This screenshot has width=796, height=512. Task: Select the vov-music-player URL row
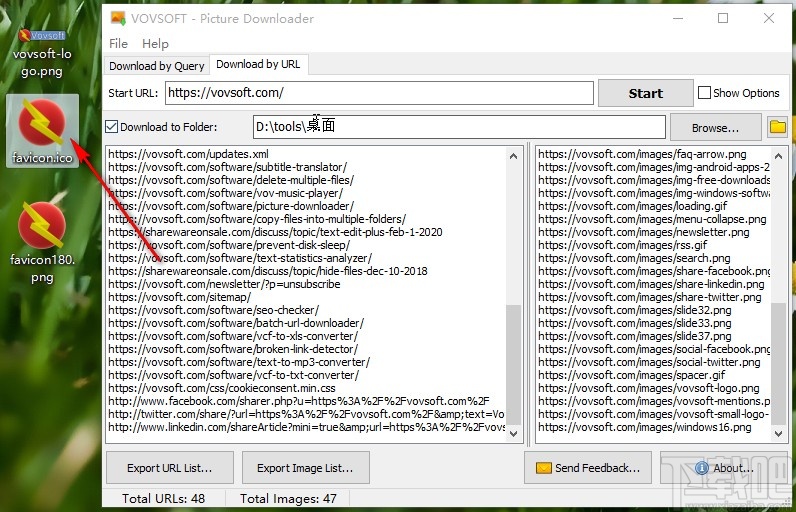point(306,193)
